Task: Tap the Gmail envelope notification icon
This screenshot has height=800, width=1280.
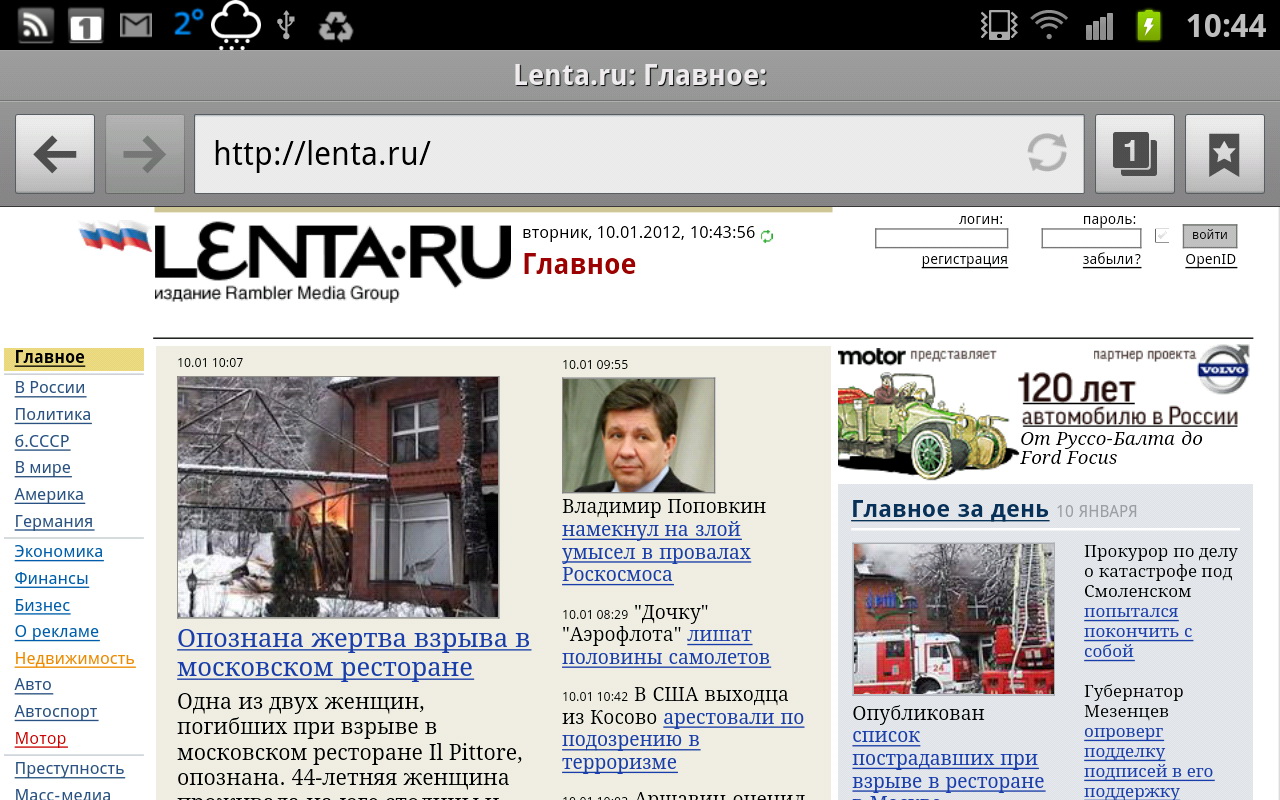Action: (x=136, y=25)
